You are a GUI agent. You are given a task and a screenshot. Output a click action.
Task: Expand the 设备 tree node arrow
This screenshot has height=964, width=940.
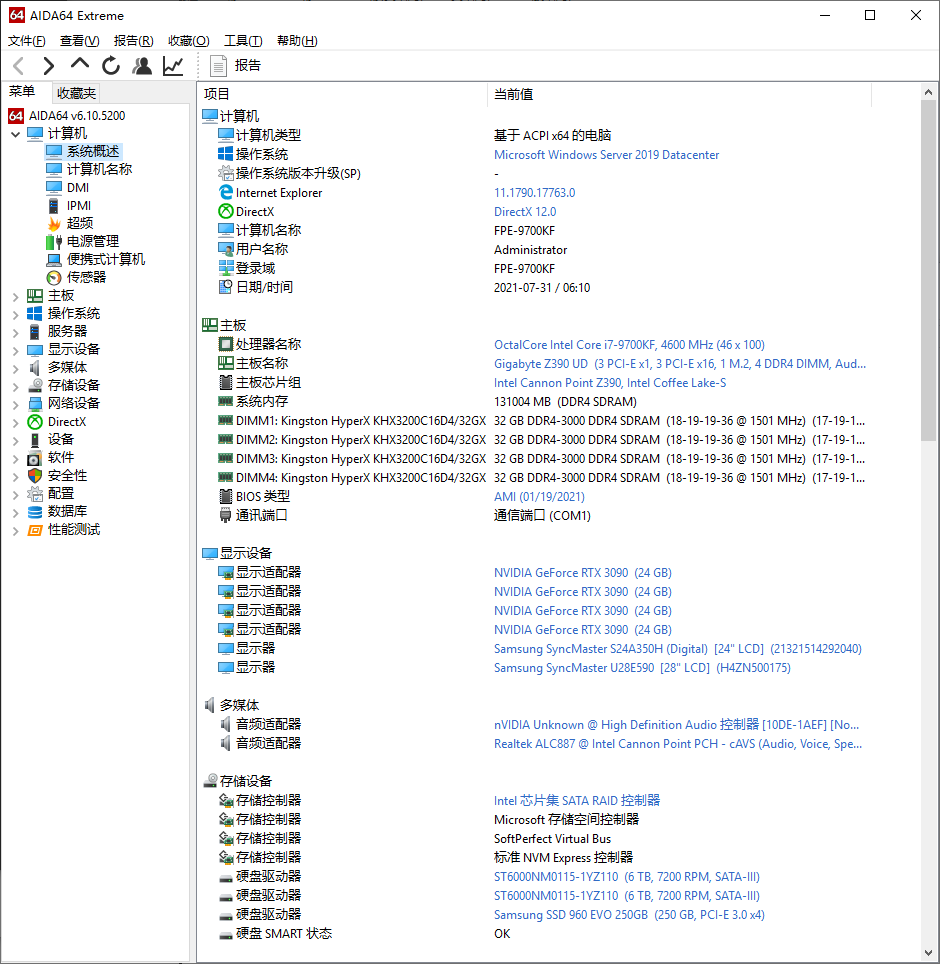coord(15,440)
